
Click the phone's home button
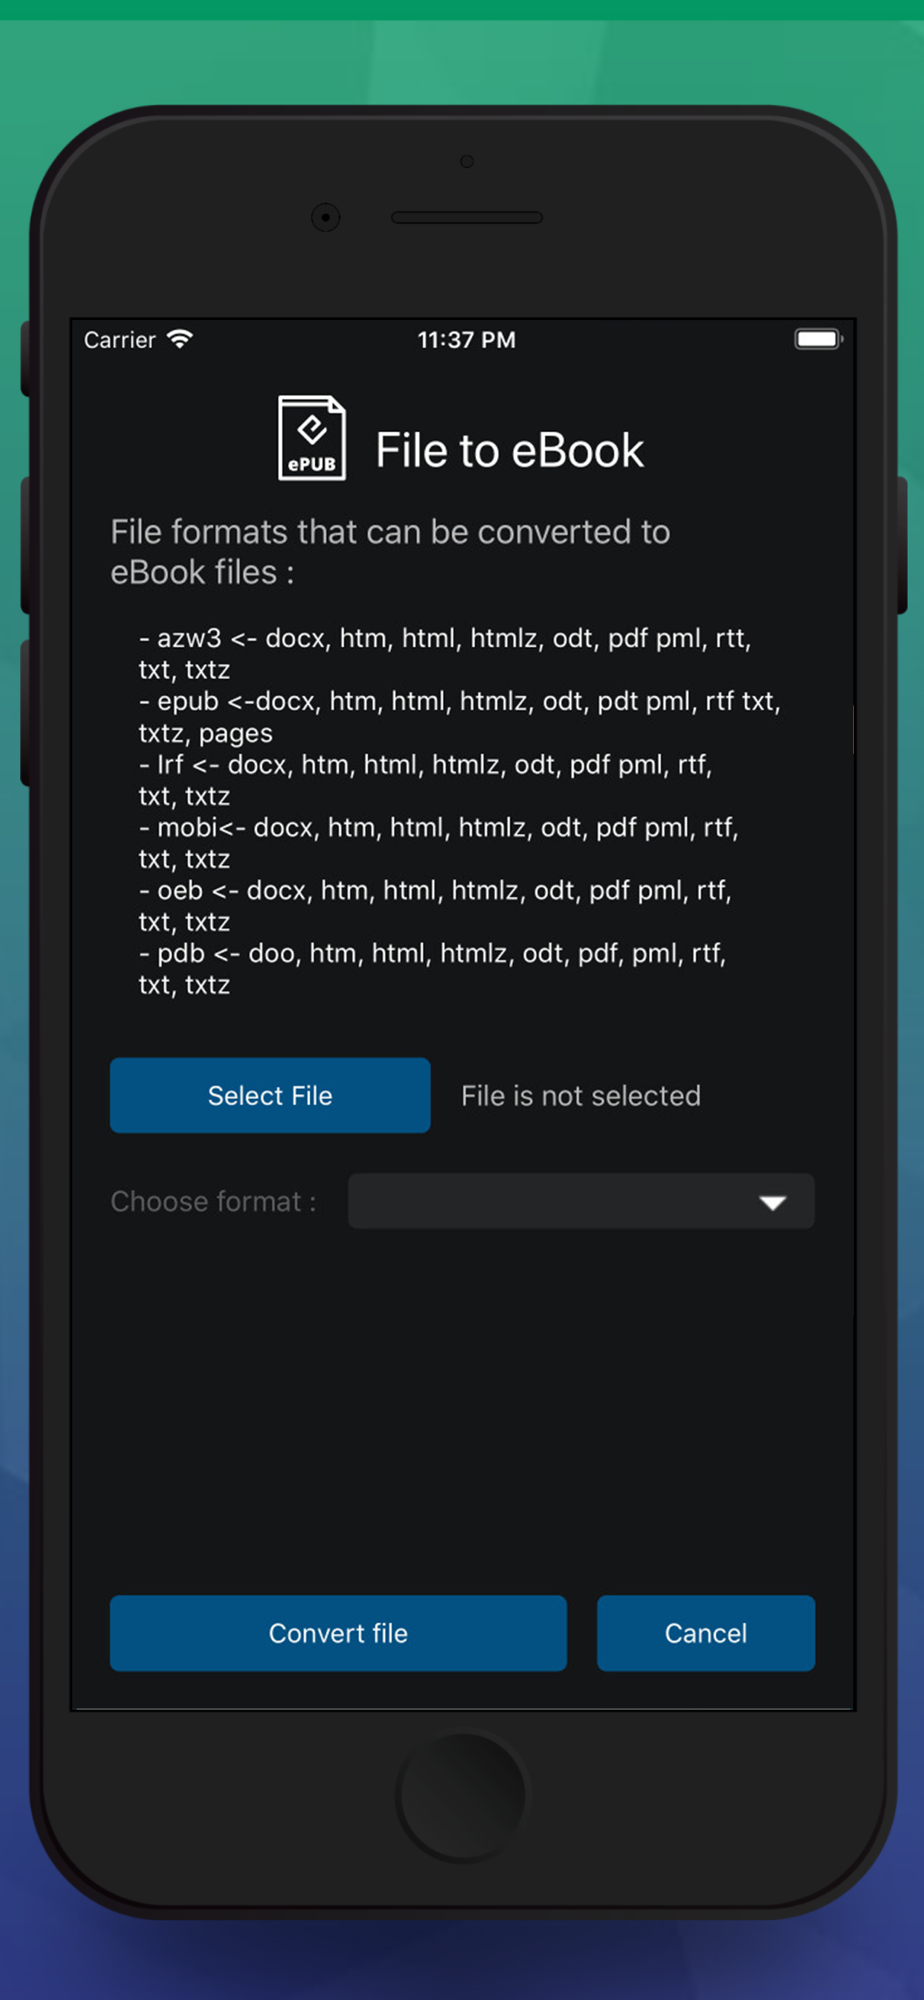(462, 1795)
